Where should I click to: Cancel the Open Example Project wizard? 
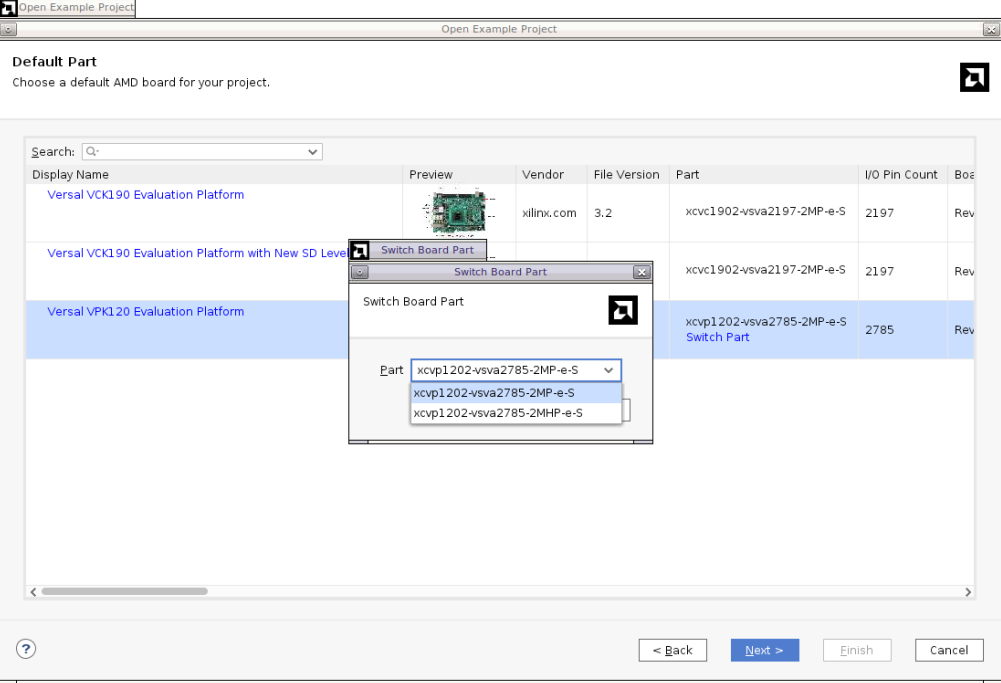tap(948, 650)
